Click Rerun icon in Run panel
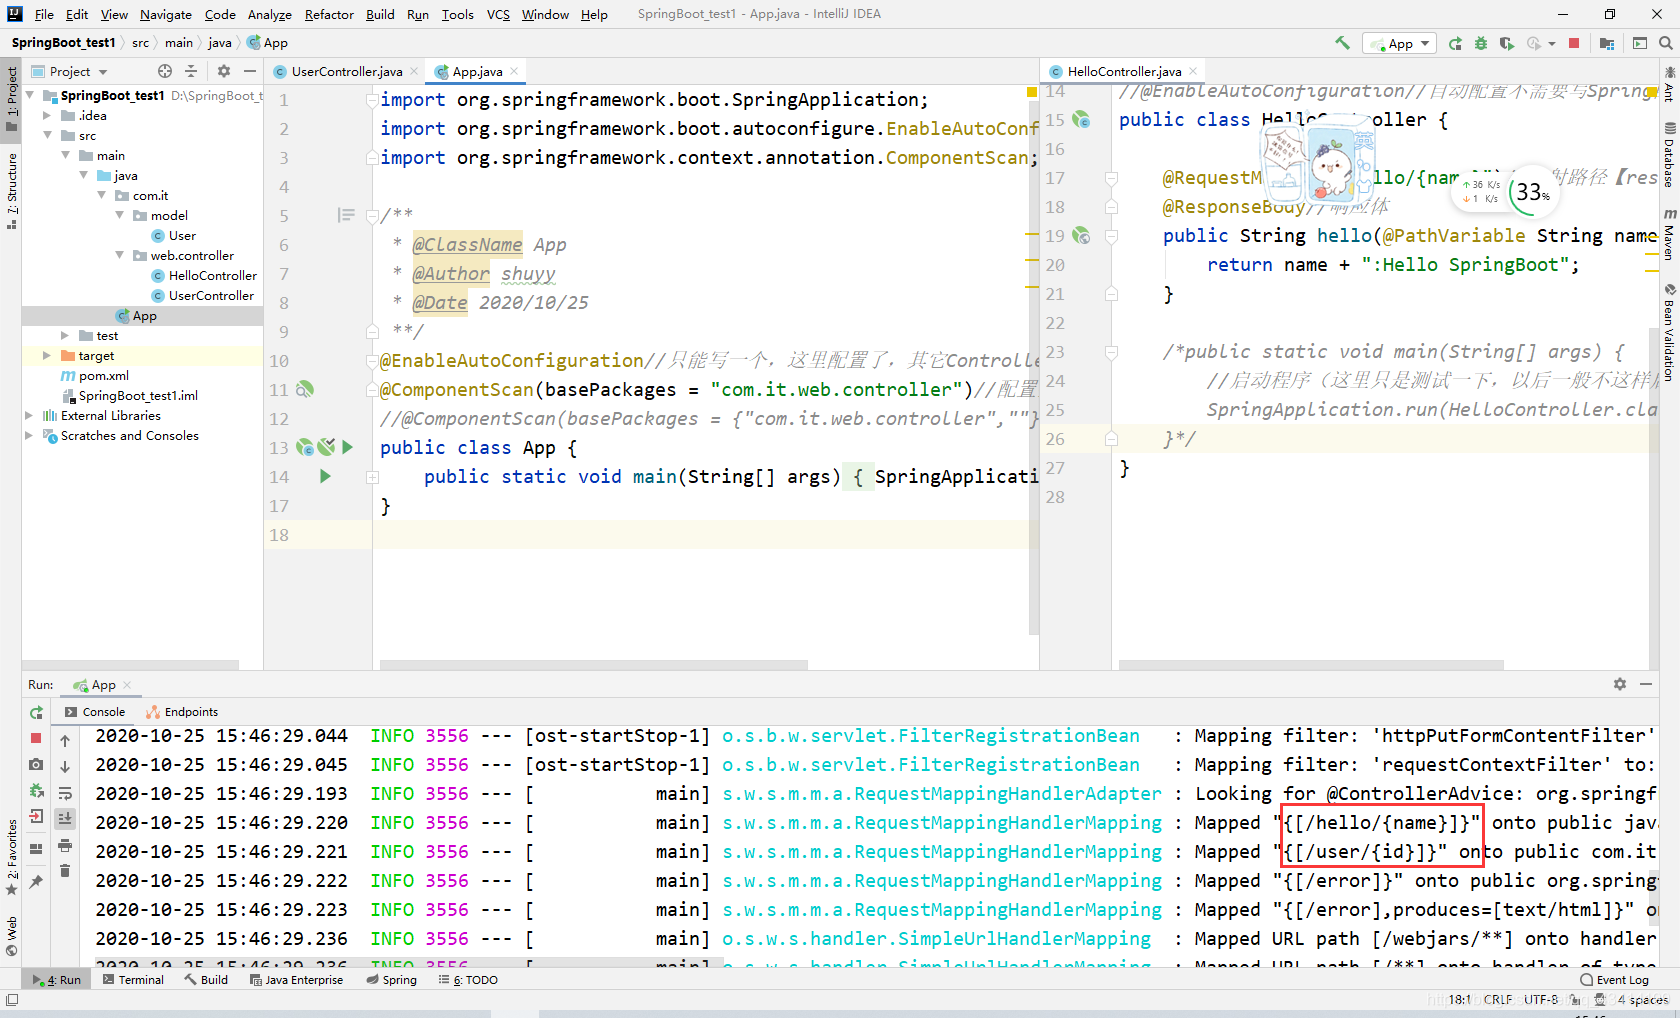Viewport: 1680px width, 1018px height. tap(36, 712)
